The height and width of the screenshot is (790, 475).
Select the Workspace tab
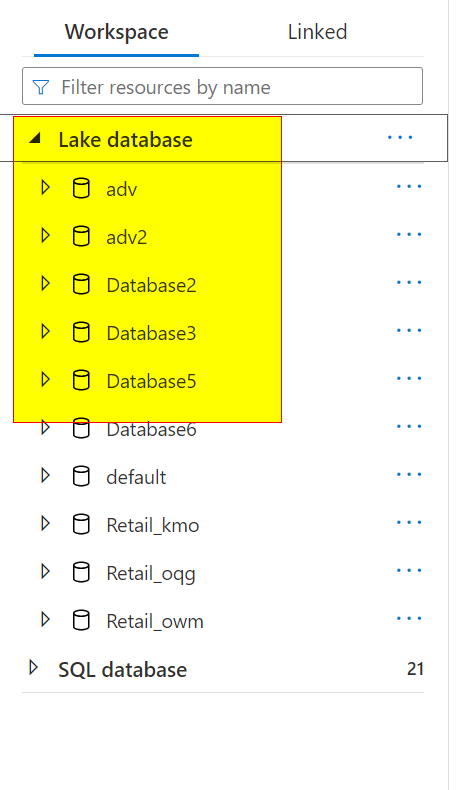pyautogui.click(x=116, y=32)
